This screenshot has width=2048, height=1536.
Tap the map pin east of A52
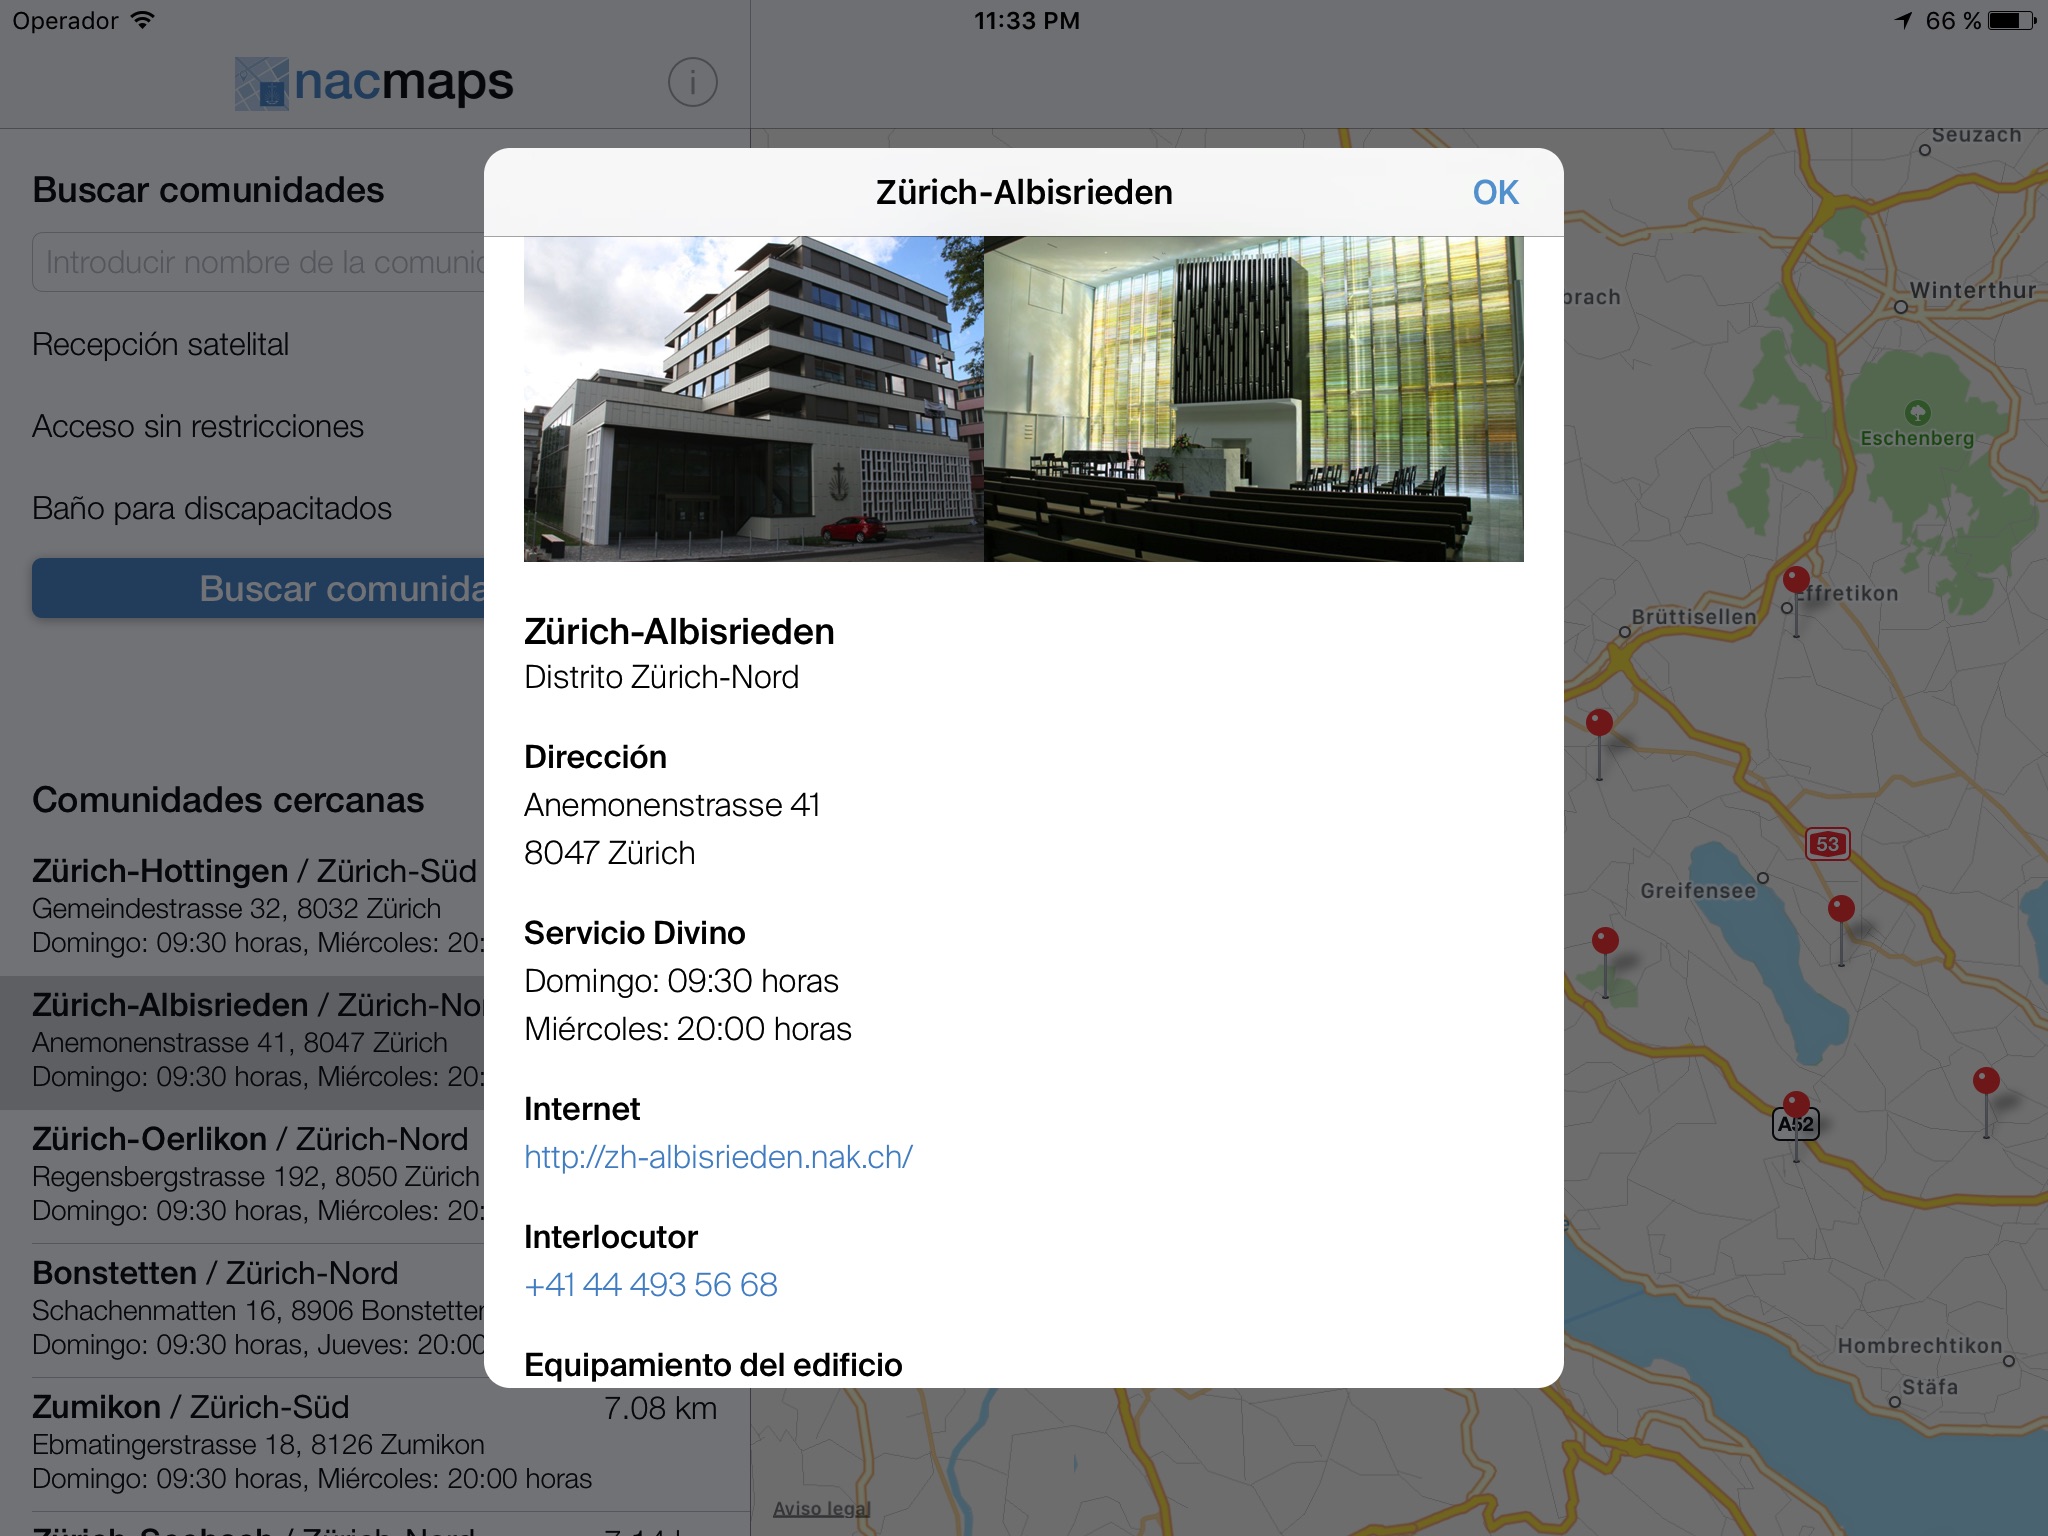click(1986, 1081)
